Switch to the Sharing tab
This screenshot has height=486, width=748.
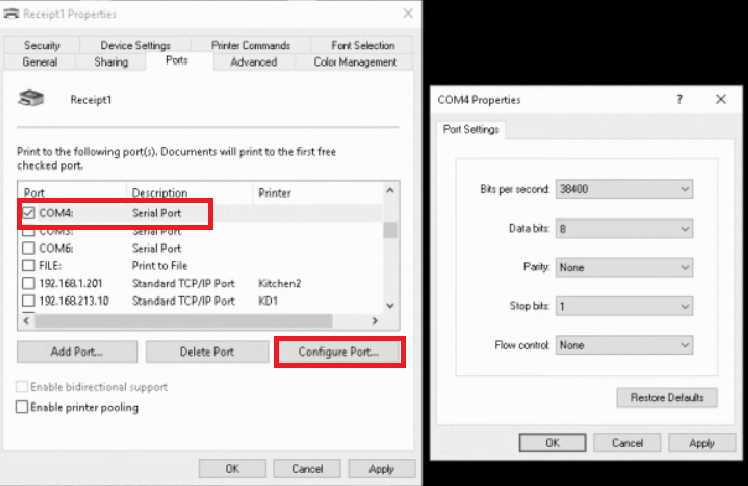click(x=111, y=62)
